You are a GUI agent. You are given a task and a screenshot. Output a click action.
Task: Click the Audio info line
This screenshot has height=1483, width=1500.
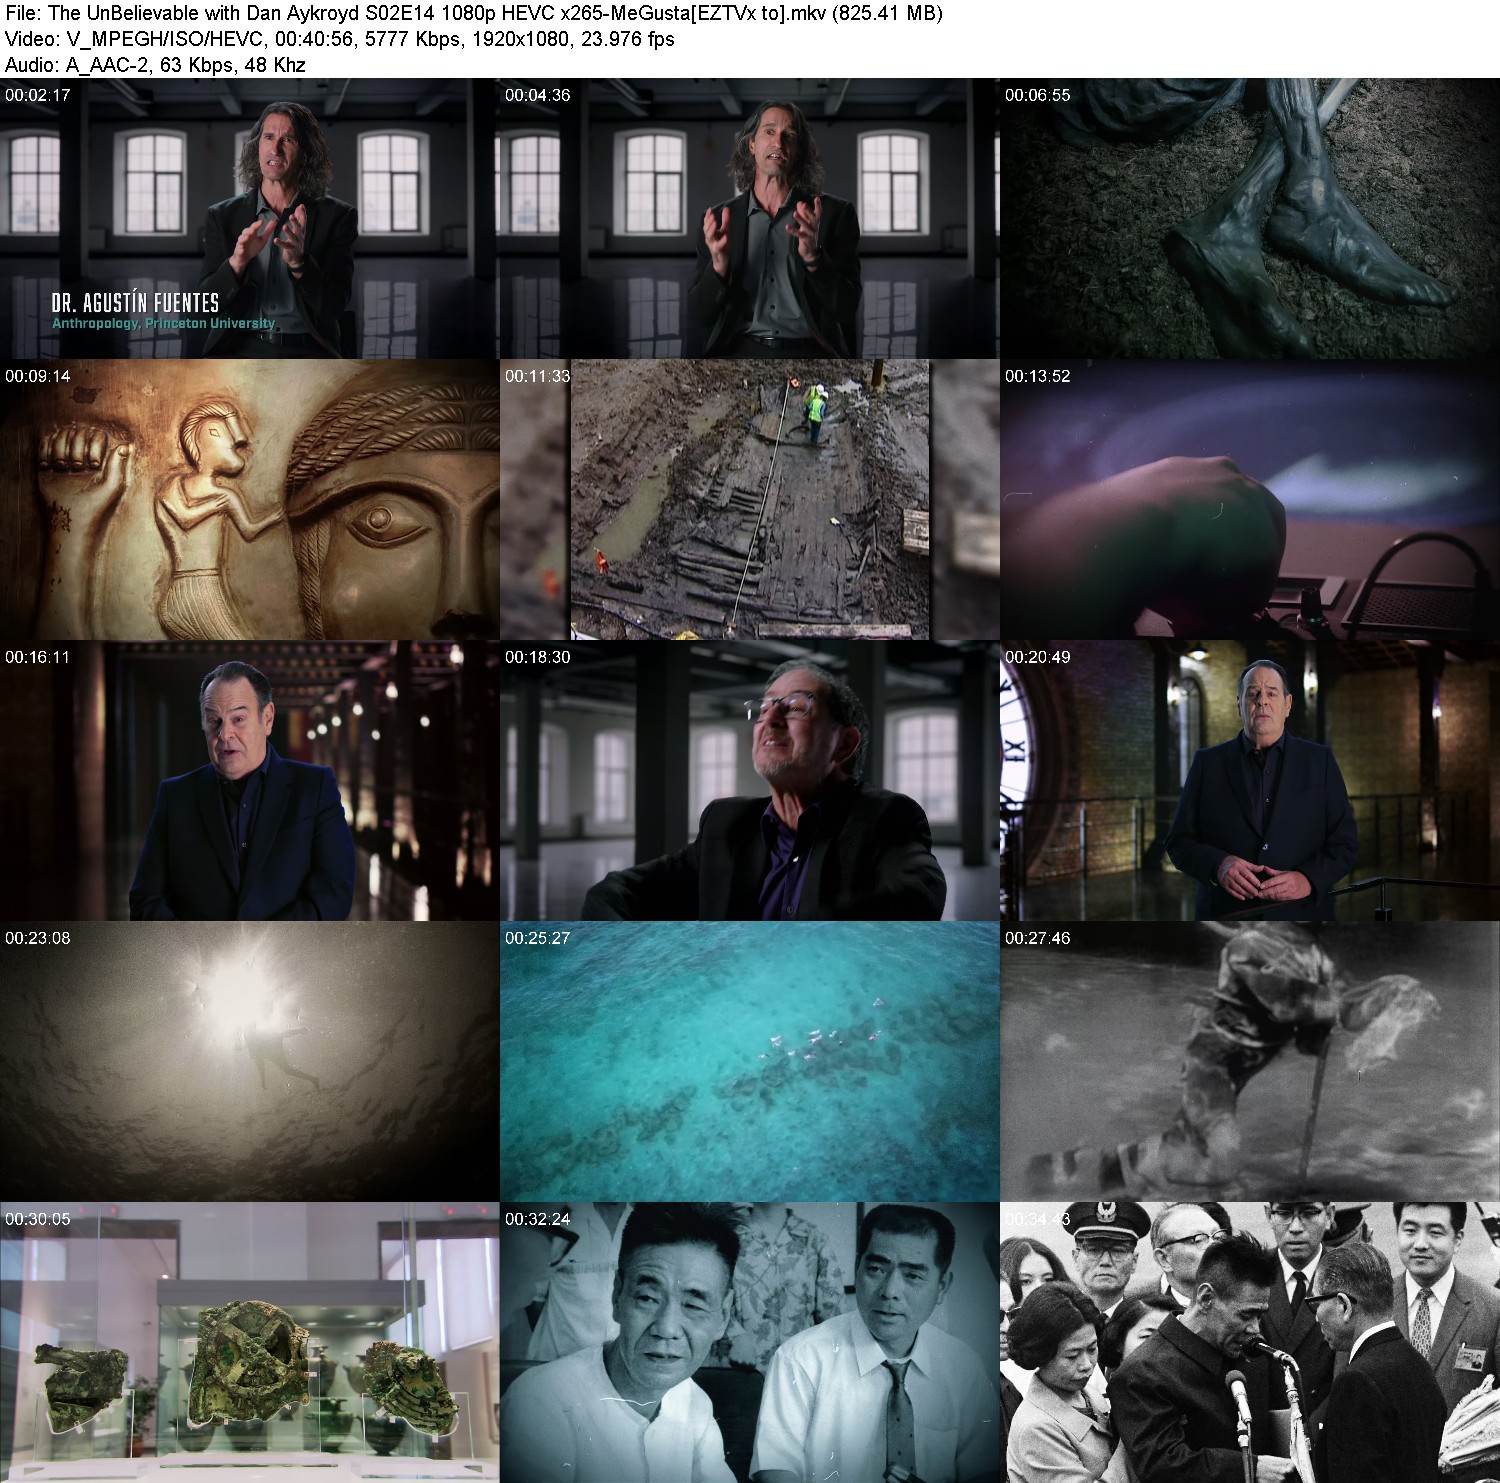click(155, 65)
